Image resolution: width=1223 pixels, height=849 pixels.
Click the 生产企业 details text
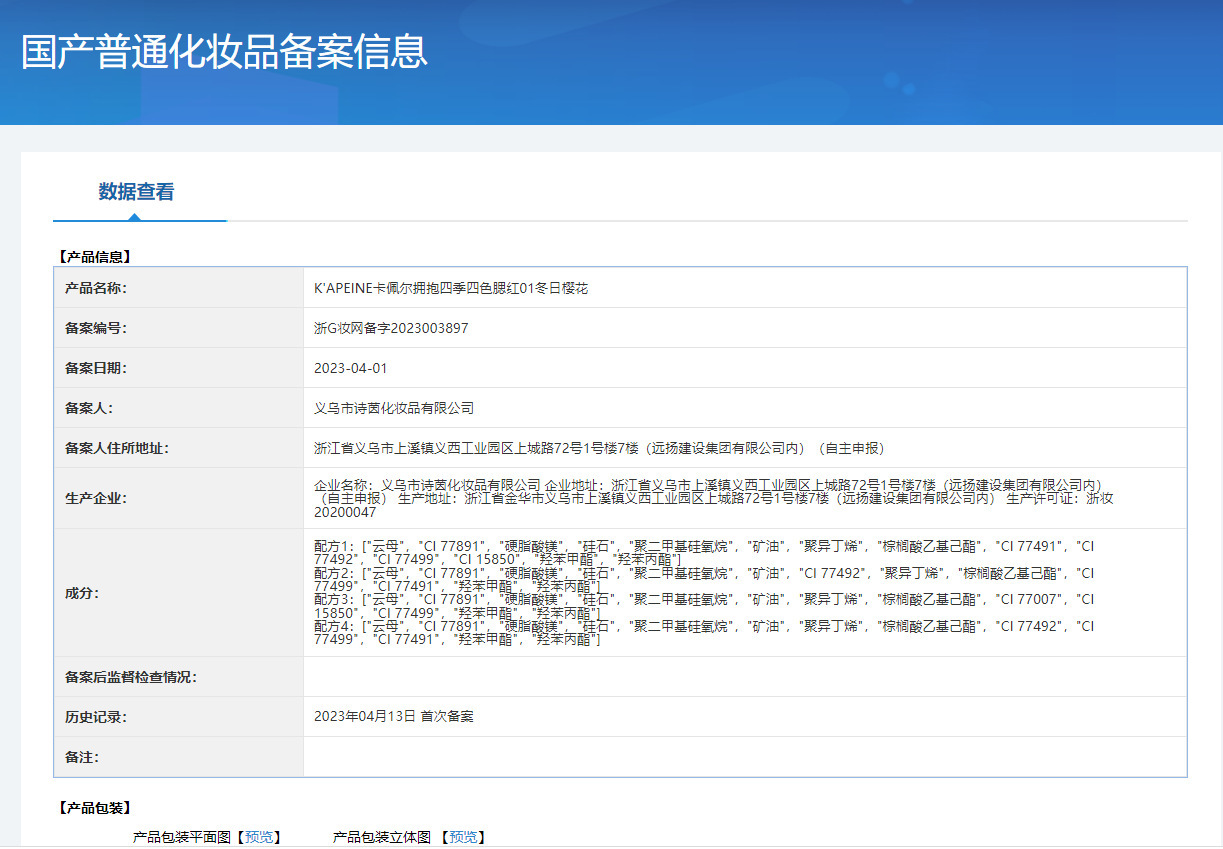(713, 498)
